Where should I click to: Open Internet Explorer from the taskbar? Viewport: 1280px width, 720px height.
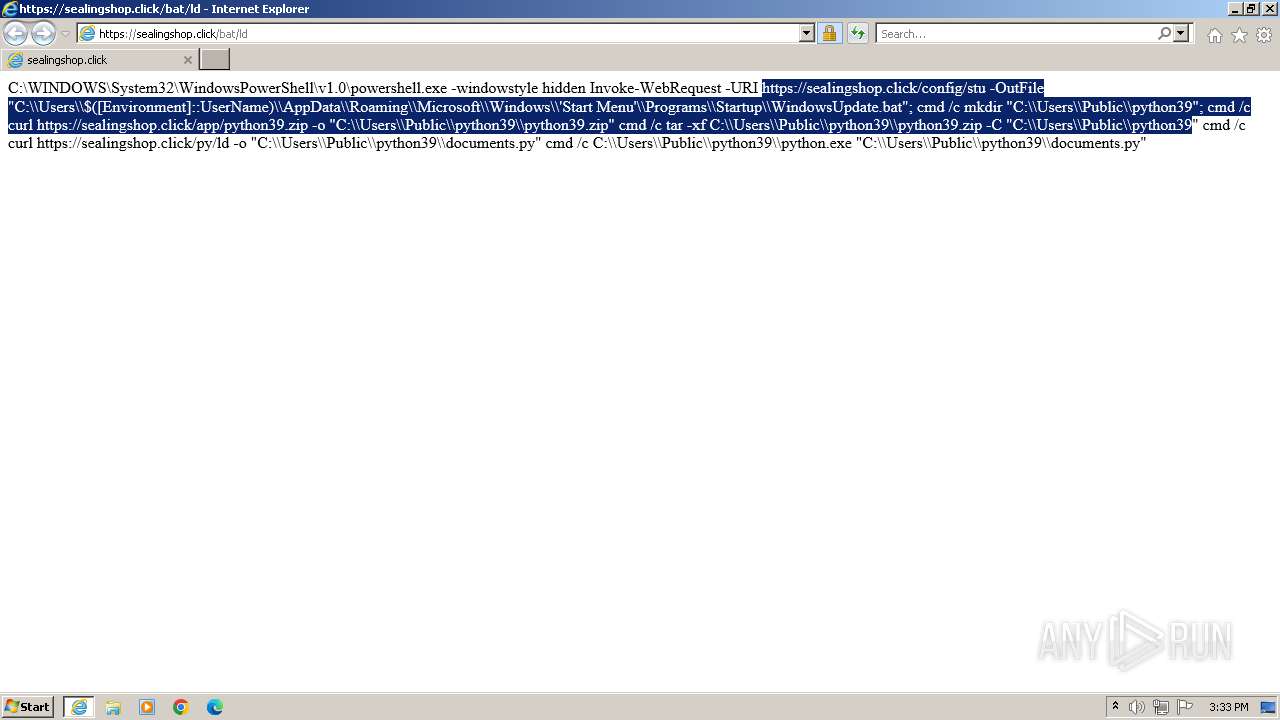tap(79, 707)
